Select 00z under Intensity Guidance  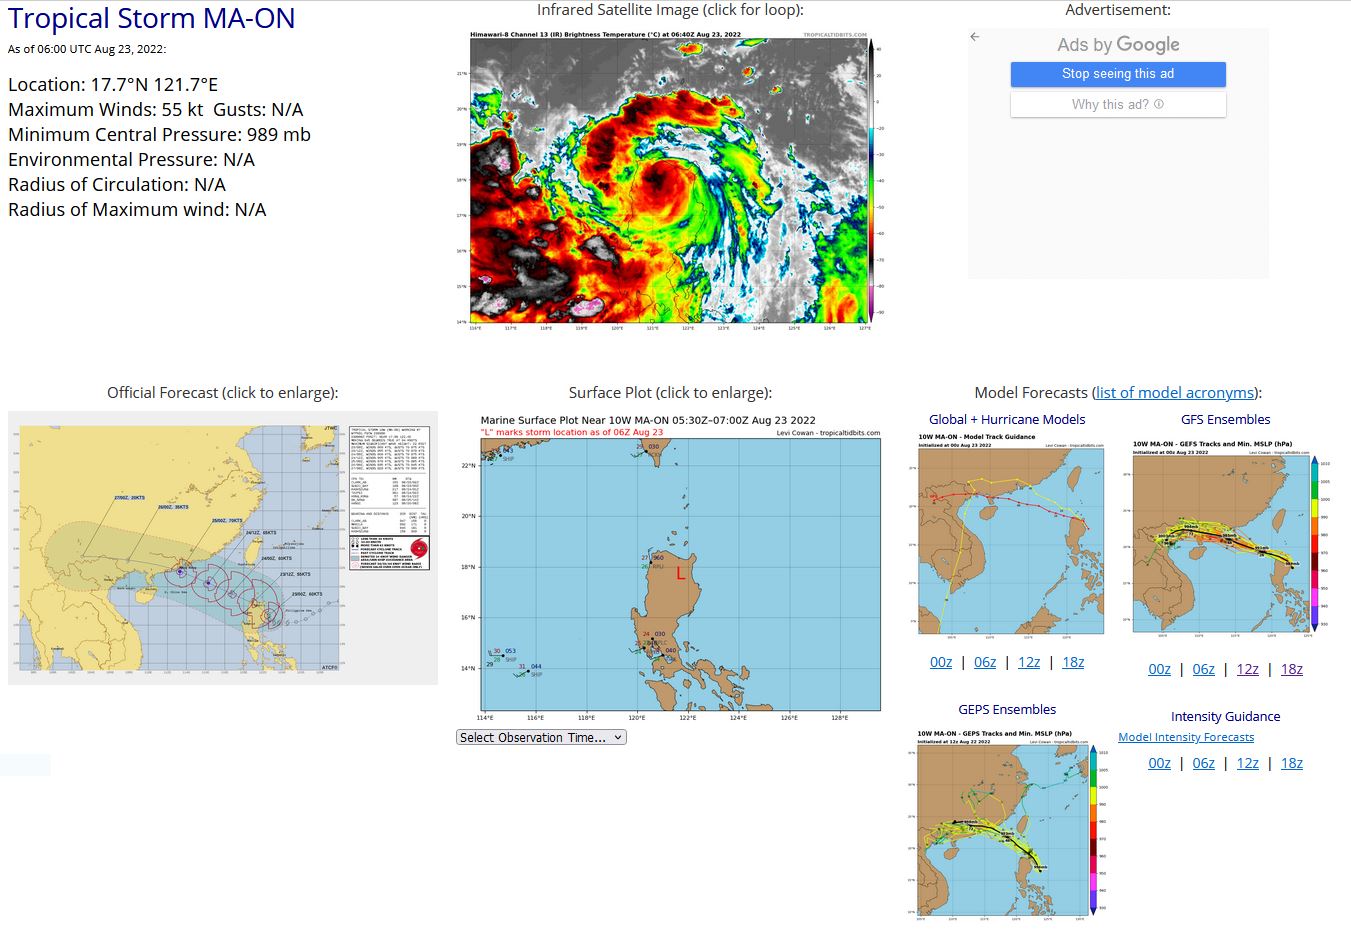click(x=1159, y=764)
